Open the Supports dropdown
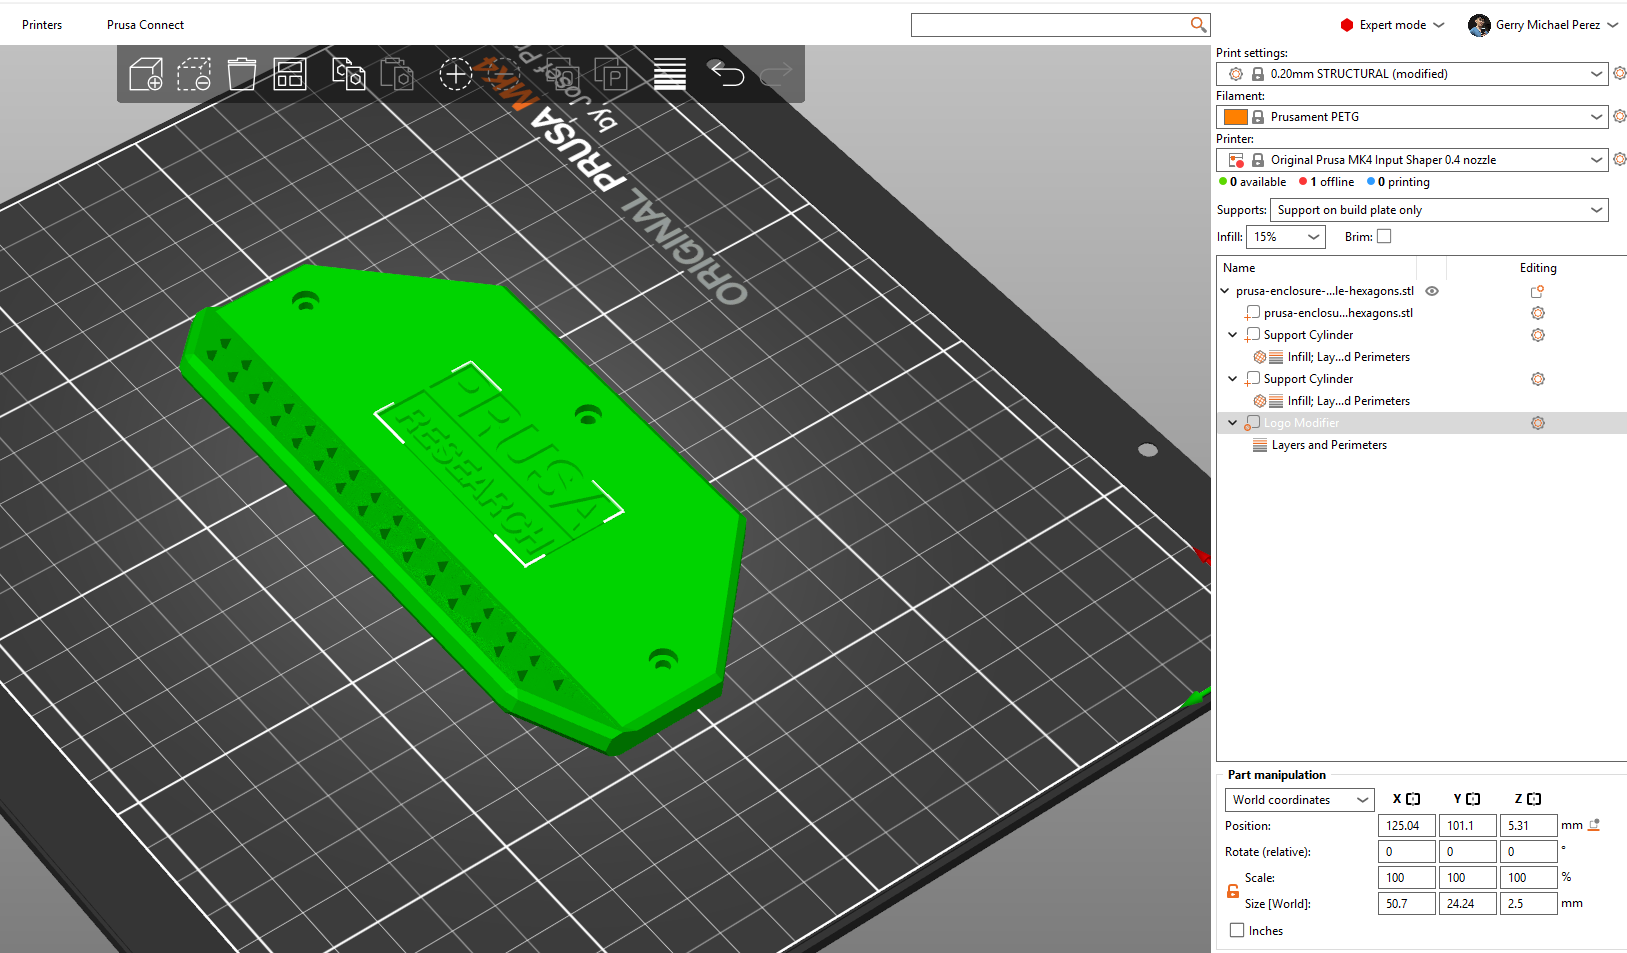The width and height of the screenshot is (1627, 953). point(1439,210)
